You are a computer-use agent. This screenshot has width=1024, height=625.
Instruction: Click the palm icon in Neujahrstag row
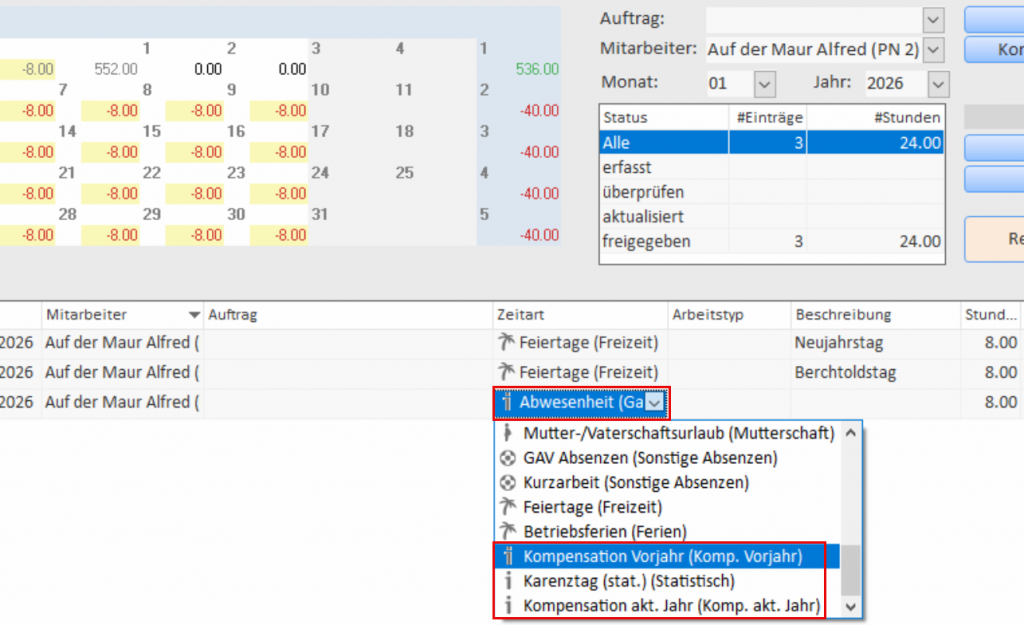tap(505, 342)
